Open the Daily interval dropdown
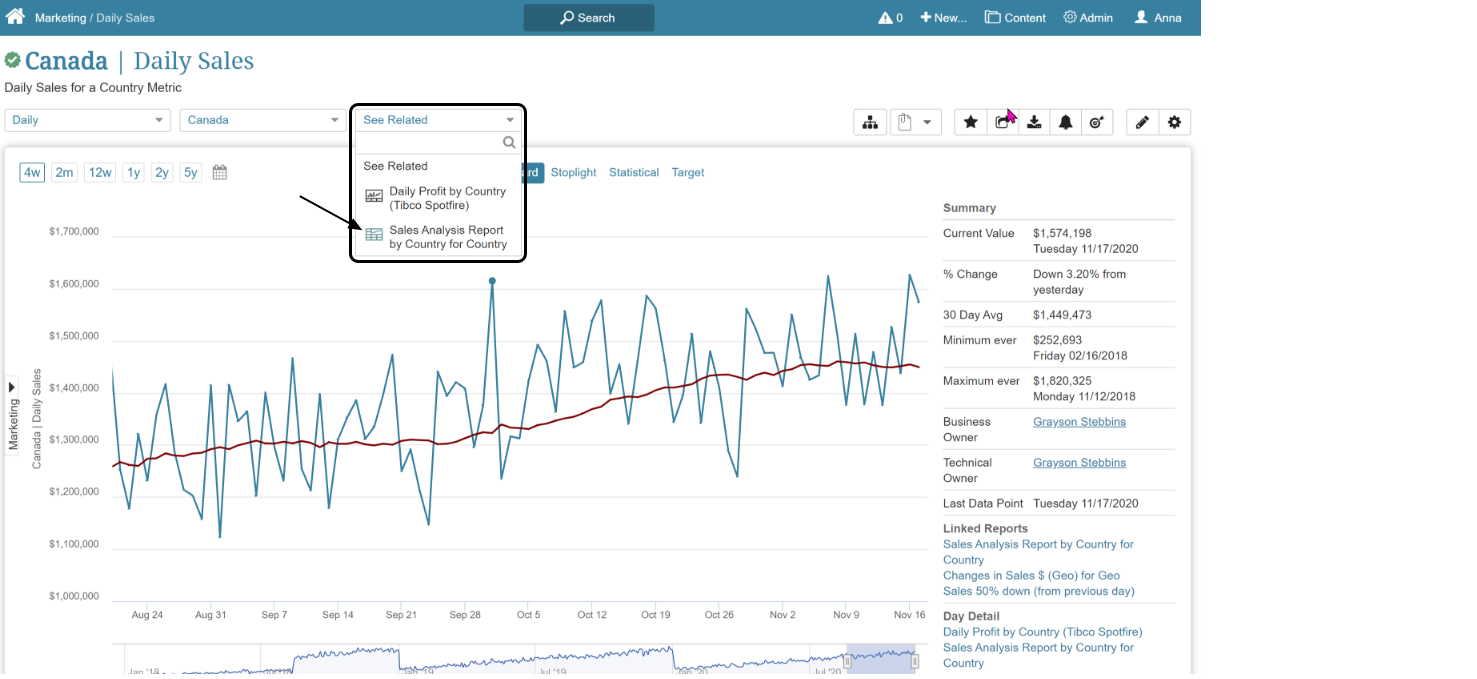The image size is (1477, 679). [88, 120]
